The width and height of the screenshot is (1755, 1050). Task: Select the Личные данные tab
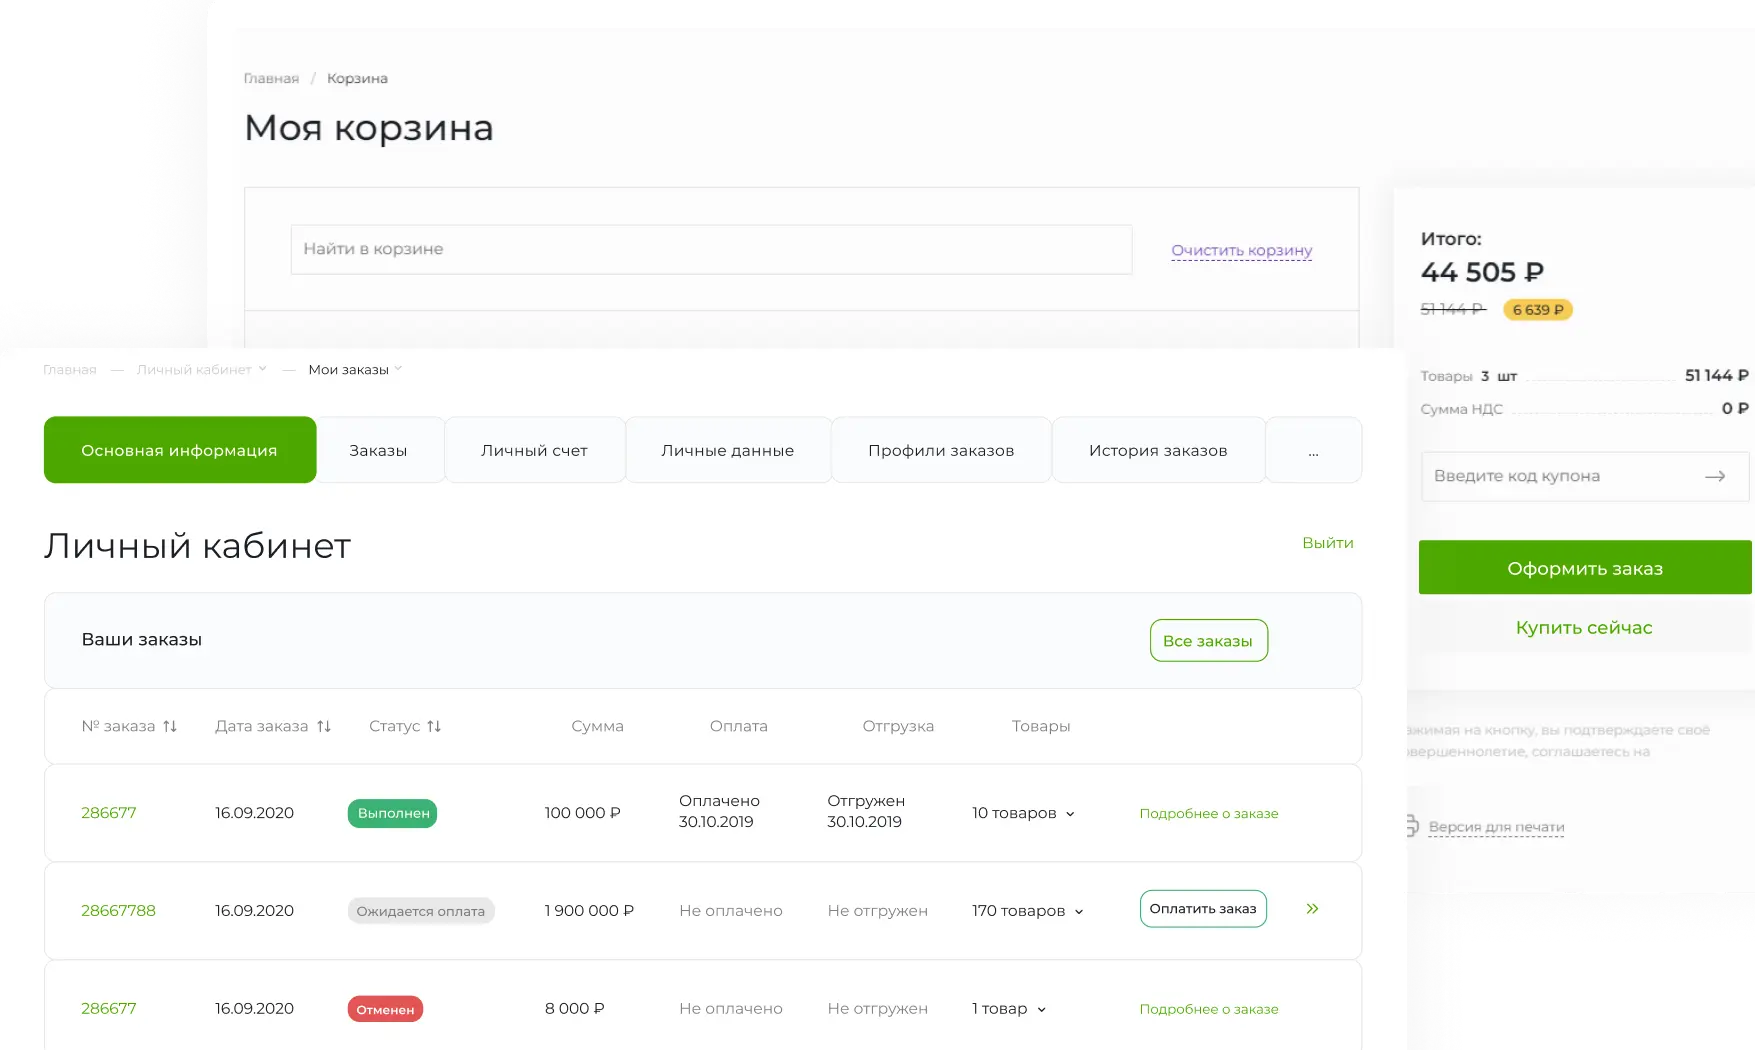pos(727,450)
